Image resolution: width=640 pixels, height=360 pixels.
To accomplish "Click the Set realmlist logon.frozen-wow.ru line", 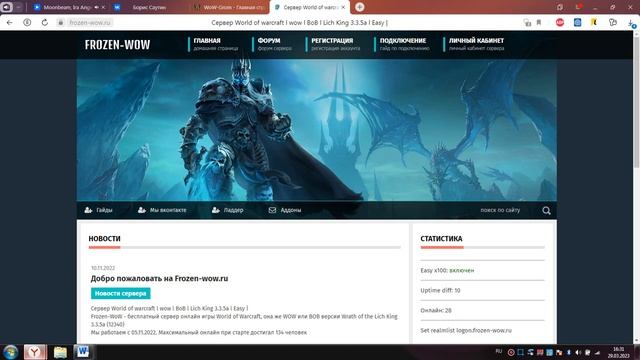I will coord(466,330).
